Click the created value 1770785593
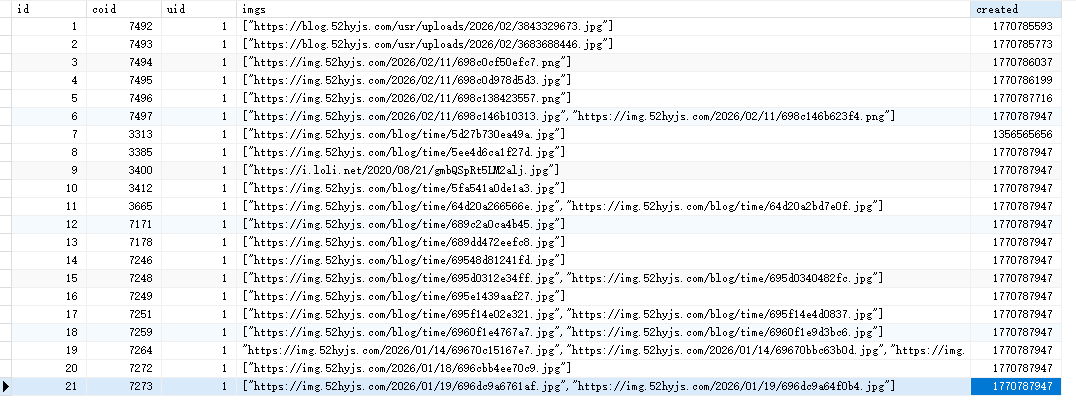Viewport: 1076px width, 406px height. [1022, 26]
